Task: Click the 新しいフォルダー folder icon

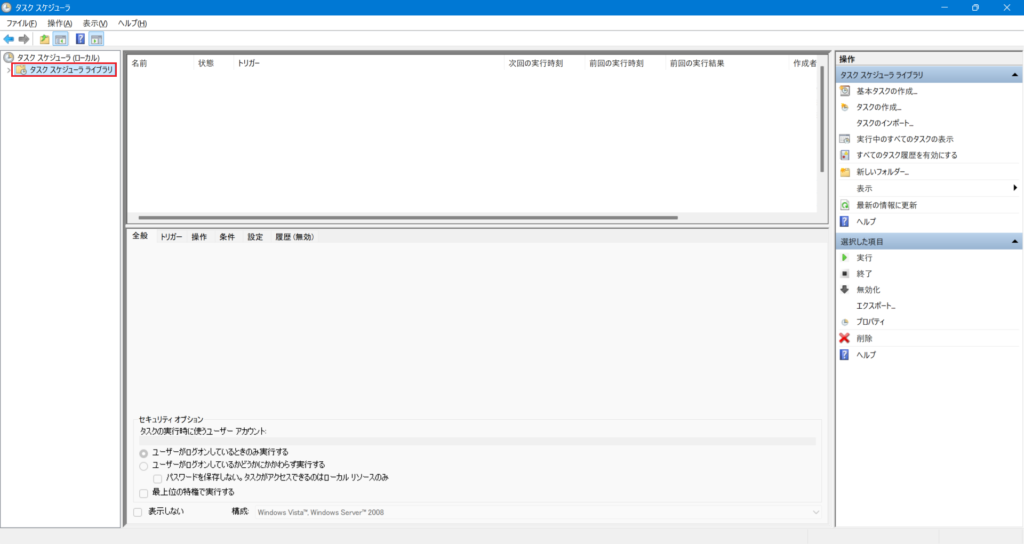Action: 845,172
